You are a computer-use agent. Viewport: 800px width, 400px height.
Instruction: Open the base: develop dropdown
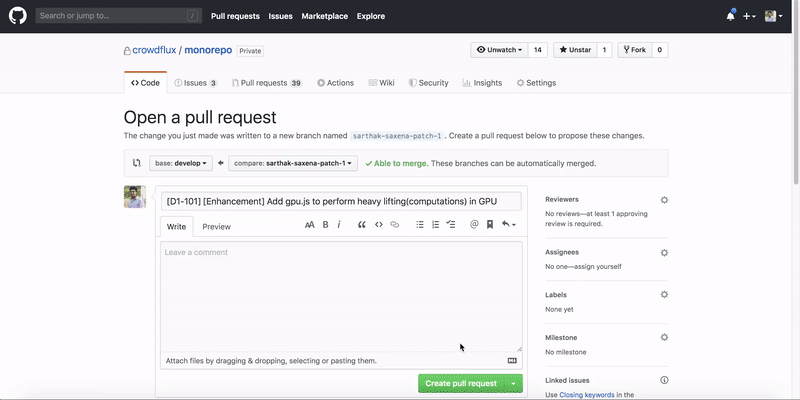pyautogui.click(x=181, y=163)
